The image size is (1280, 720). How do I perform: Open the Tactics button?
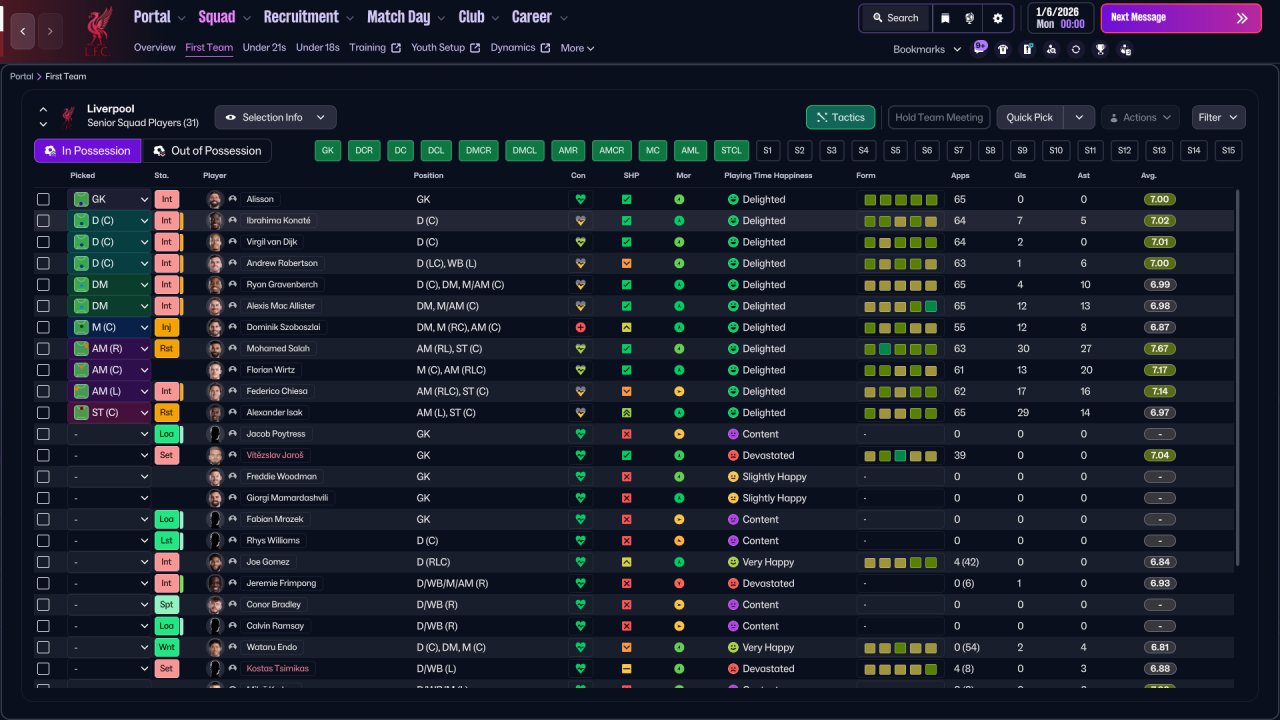click(841, 117)
